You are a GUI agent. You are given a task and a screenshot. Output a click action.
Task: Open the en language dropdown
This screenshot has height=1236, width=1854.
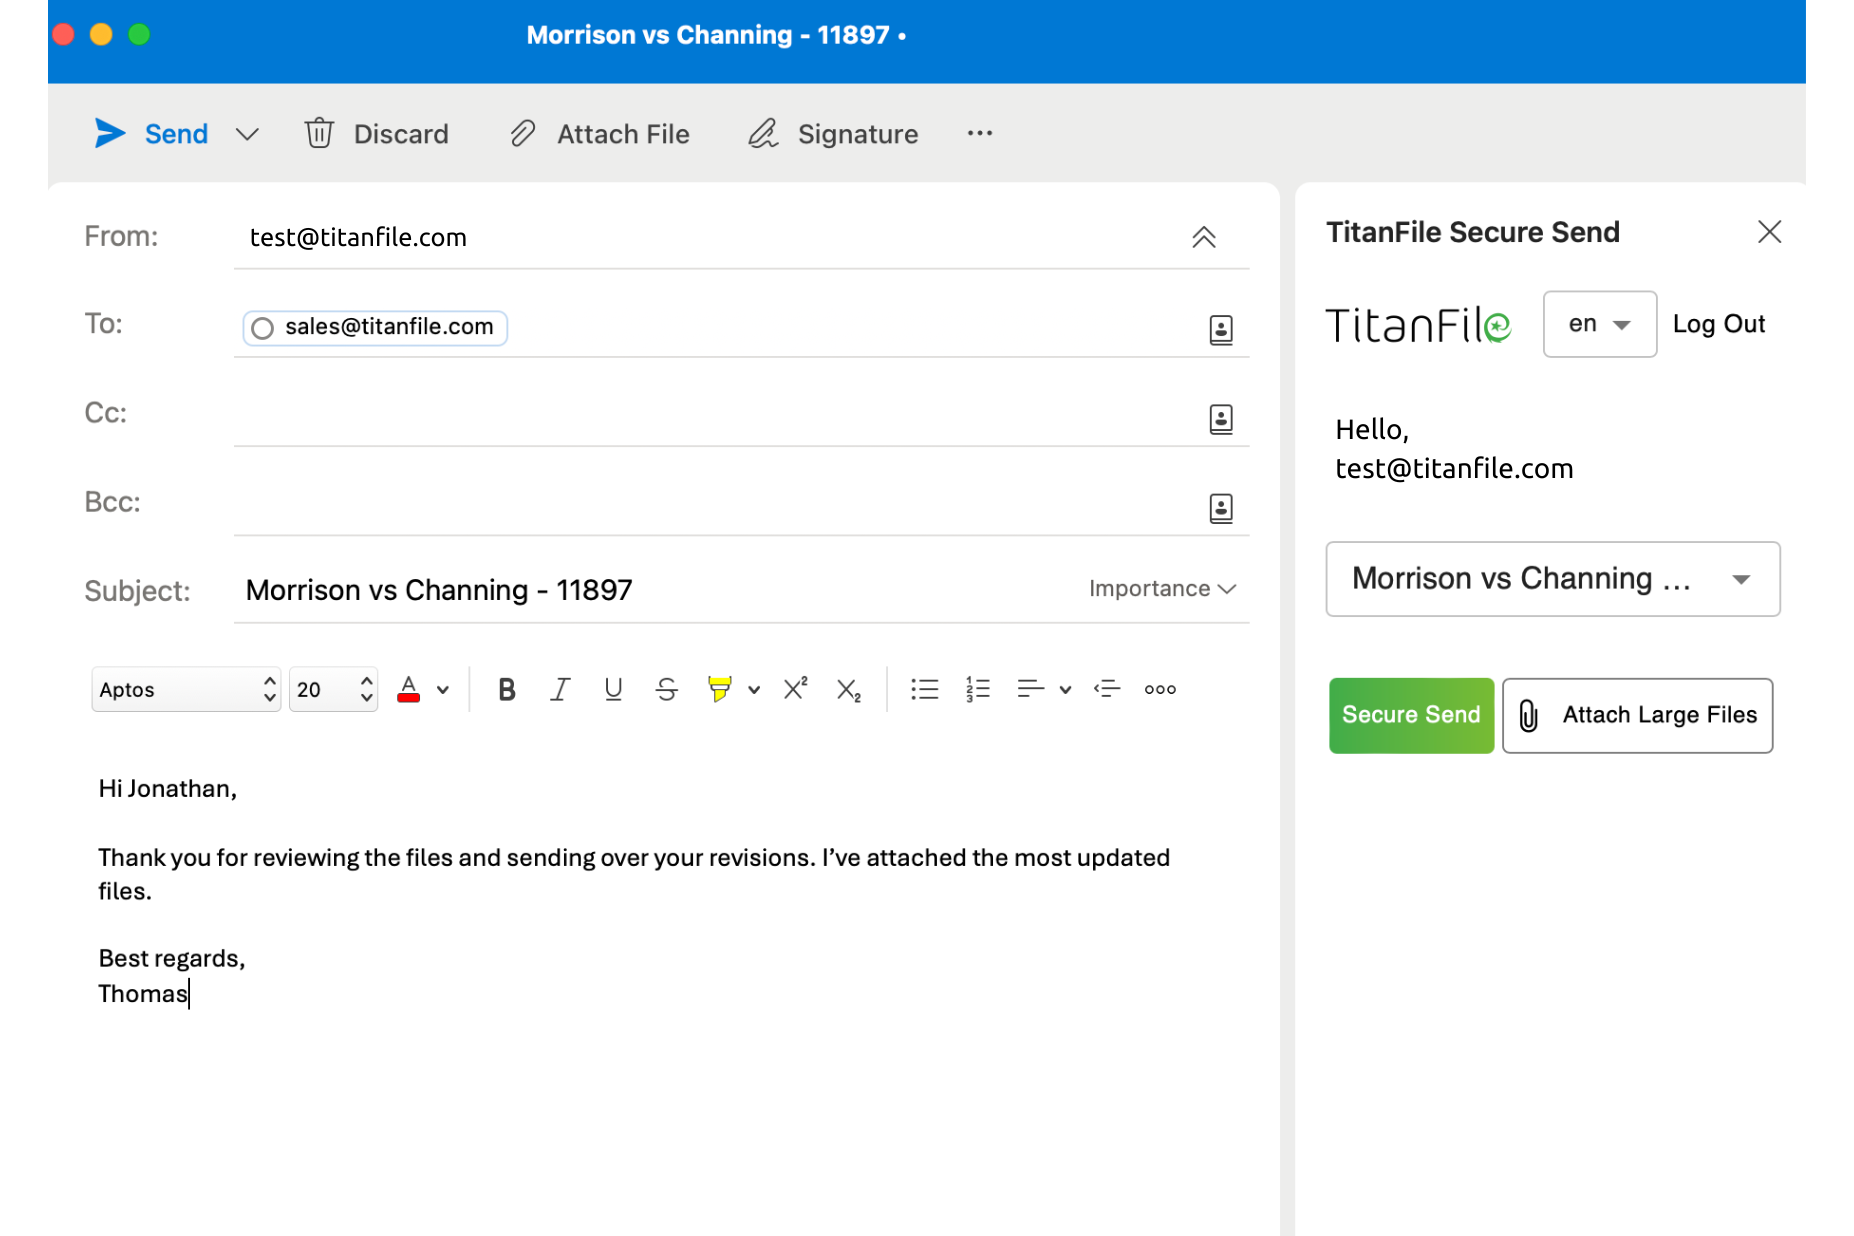click(1600, 324)
